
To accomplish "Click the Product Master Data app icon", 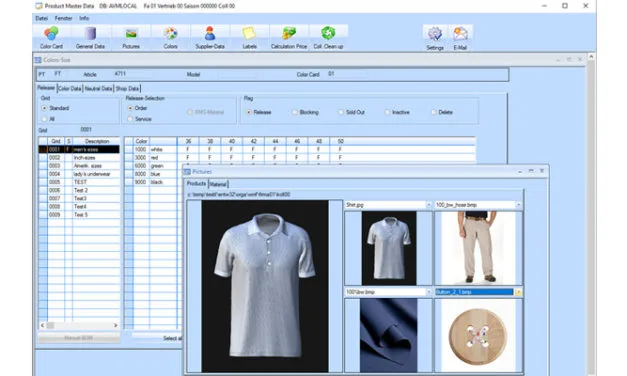I will coord(39,6).
